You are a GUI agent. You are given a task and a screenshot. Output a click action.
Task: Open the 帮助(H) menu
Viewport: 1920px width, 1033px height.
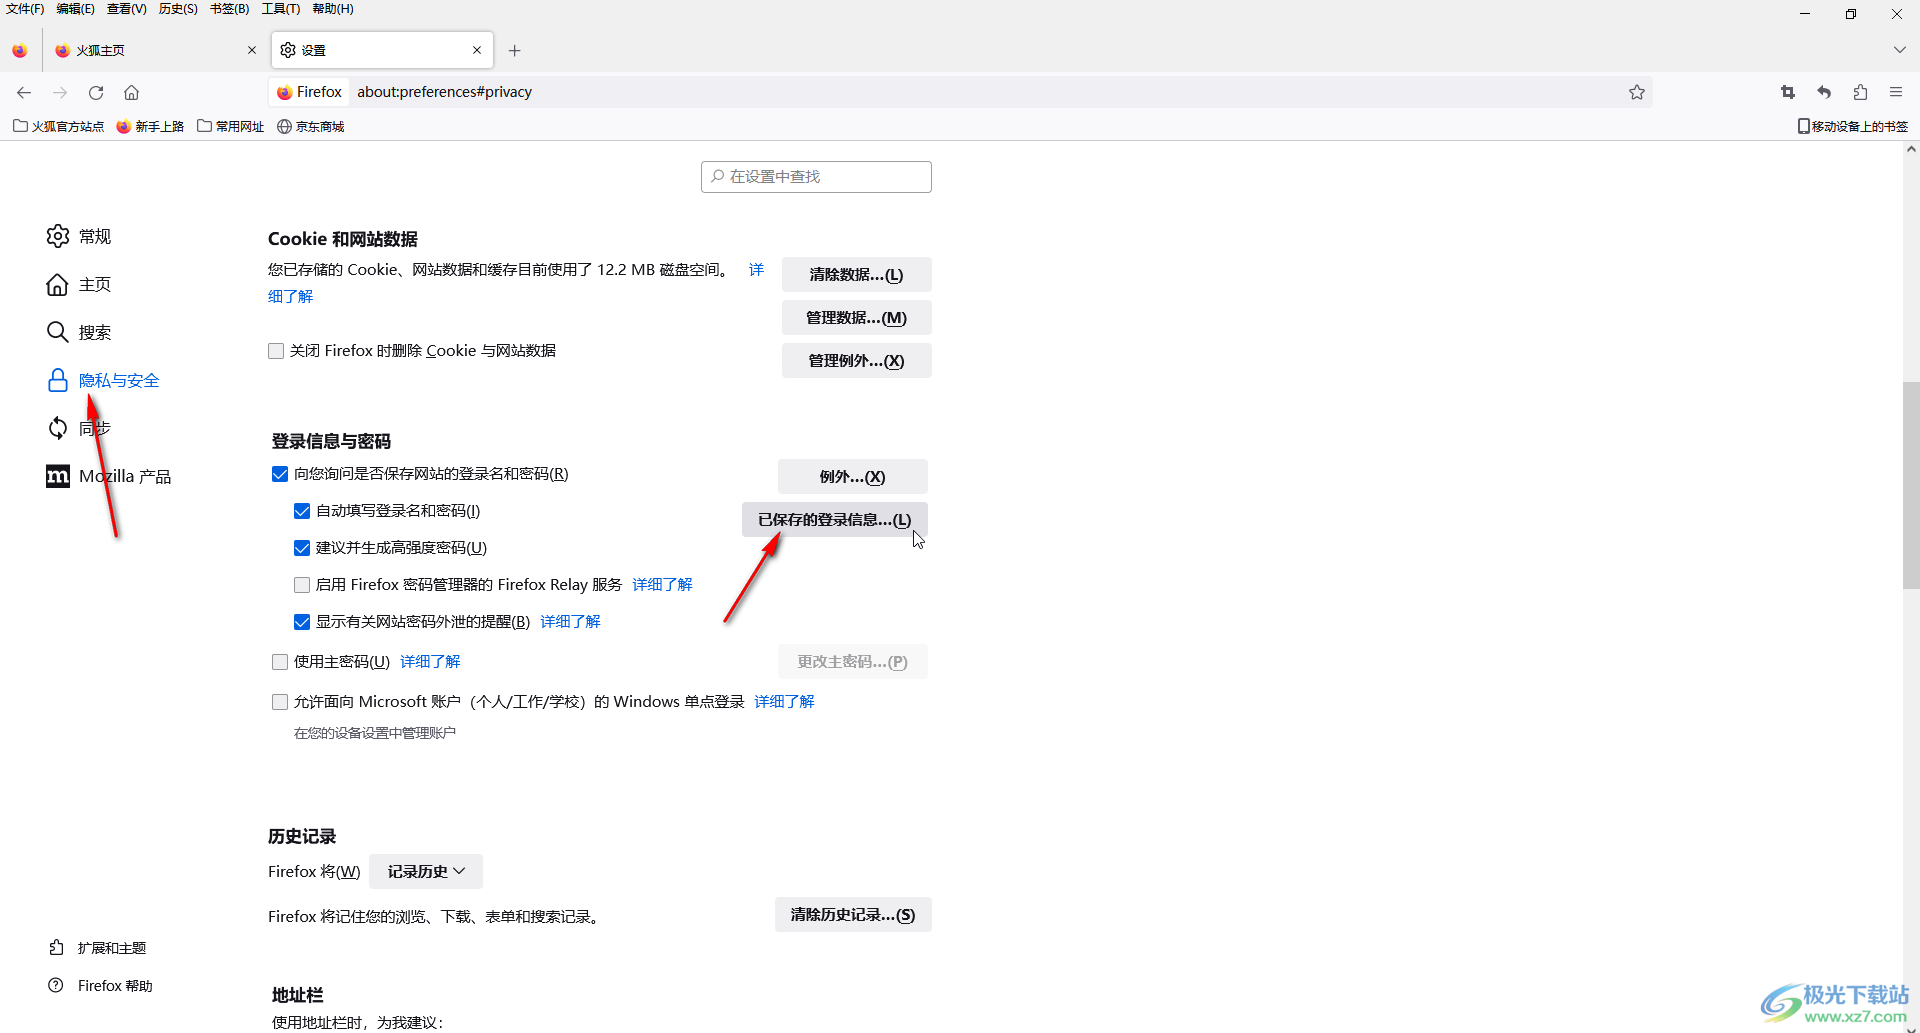(x=333, y=9)
